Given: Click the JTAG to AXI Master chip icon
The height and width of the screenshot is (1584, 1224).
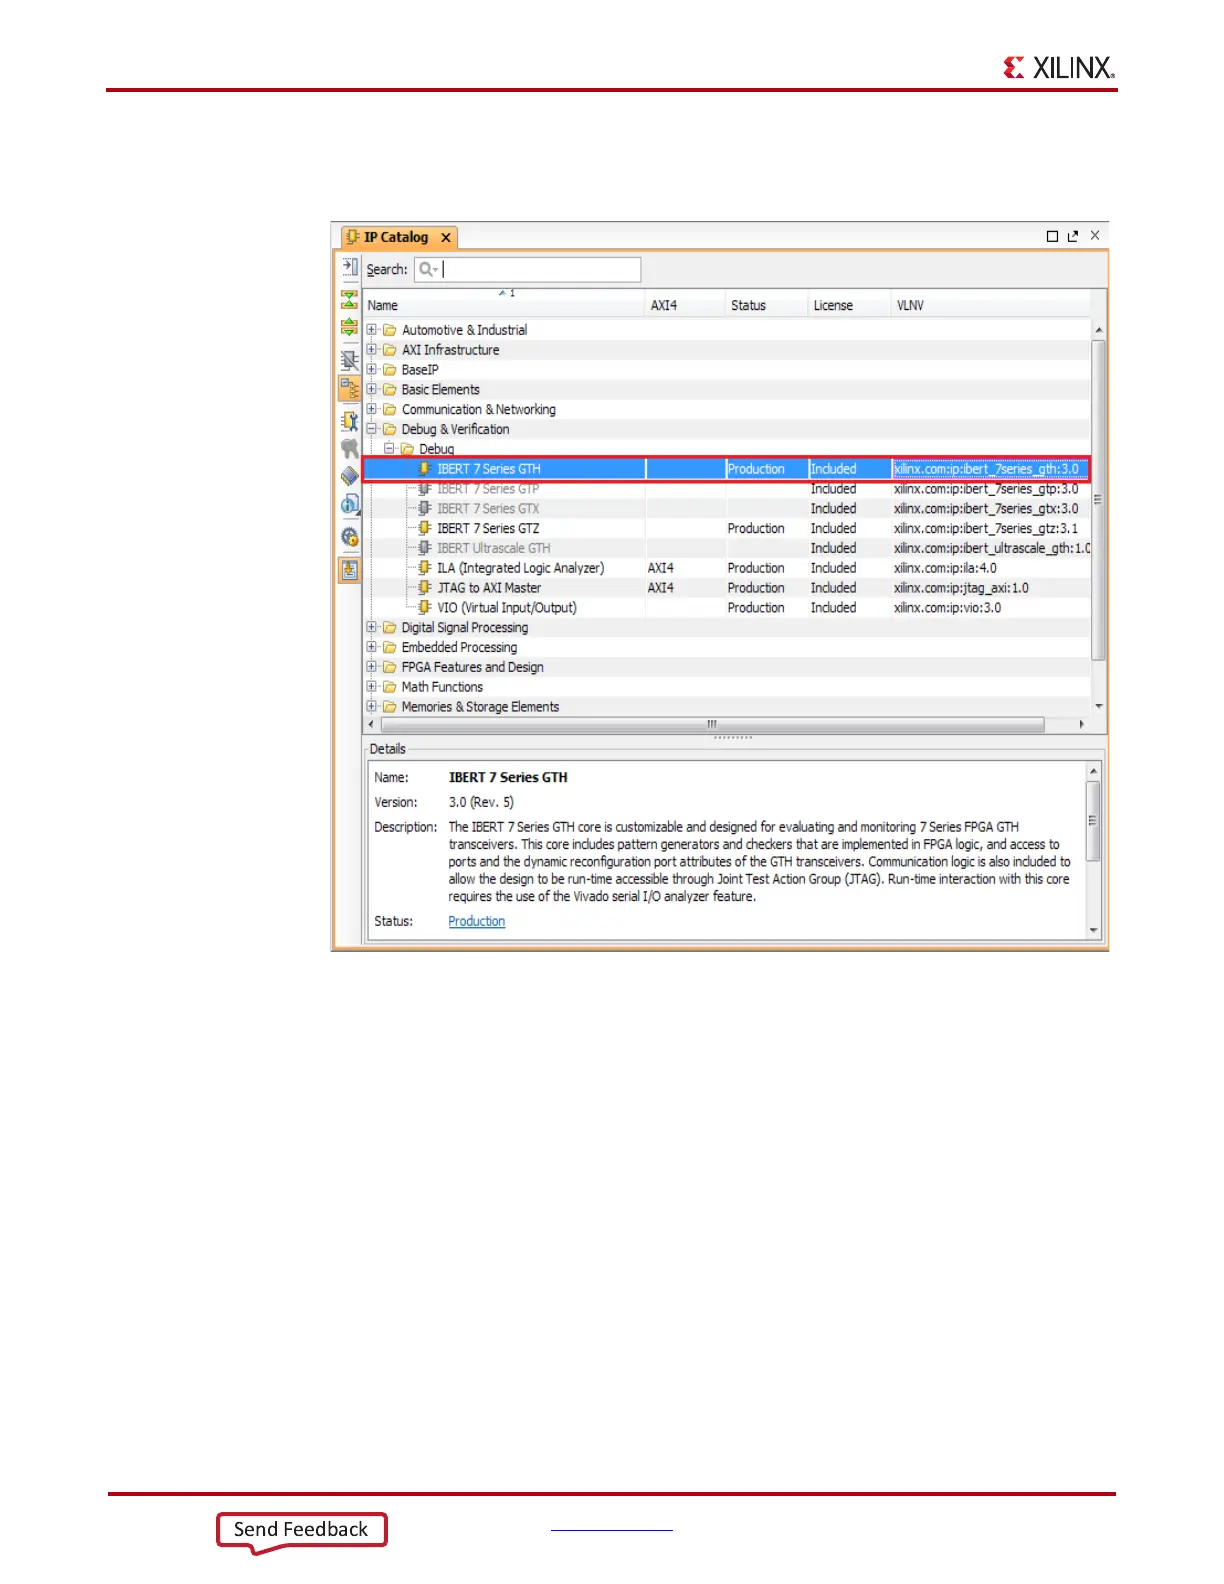Looking at the screenshot, I should click(425, 588).
